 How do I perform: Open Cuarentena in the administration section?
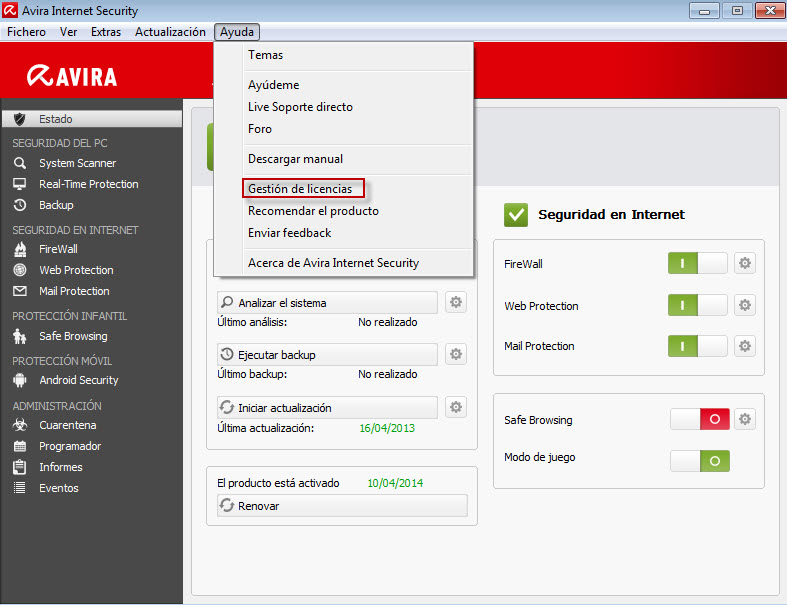67,425
